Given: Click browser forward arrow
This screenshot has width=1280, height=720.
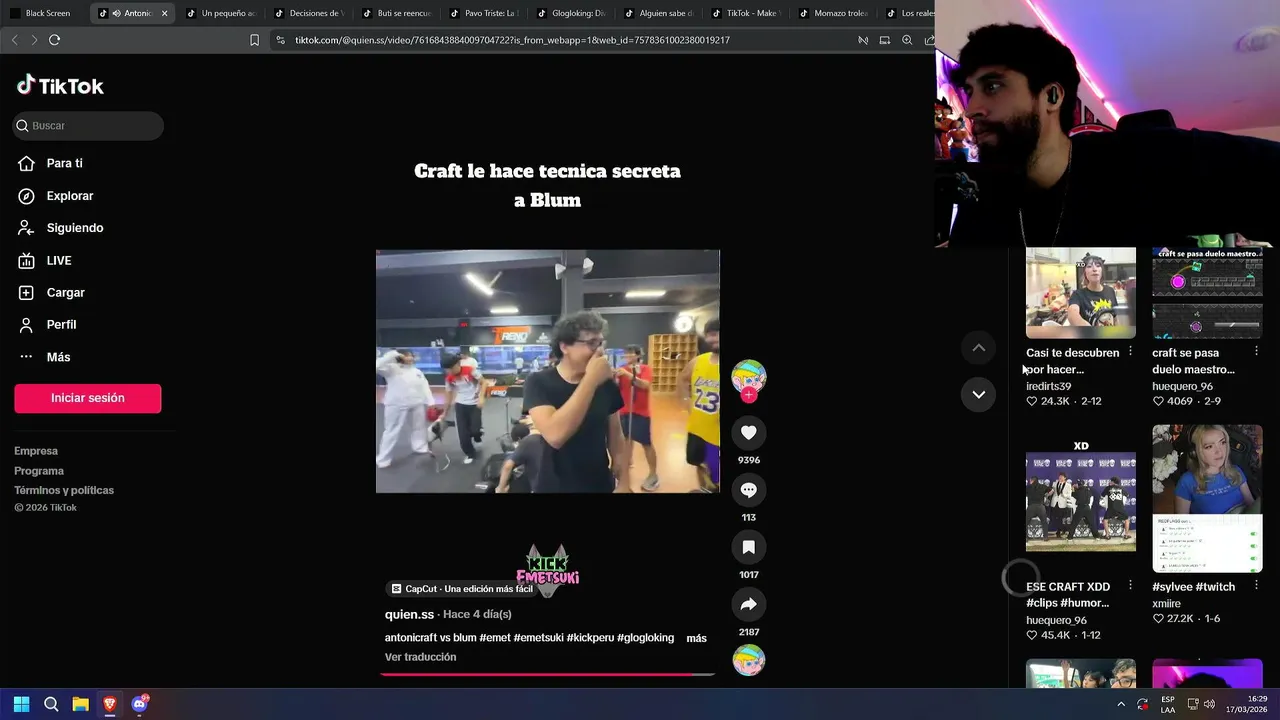Looking at the screenshot, I should [x=34, y=40].
